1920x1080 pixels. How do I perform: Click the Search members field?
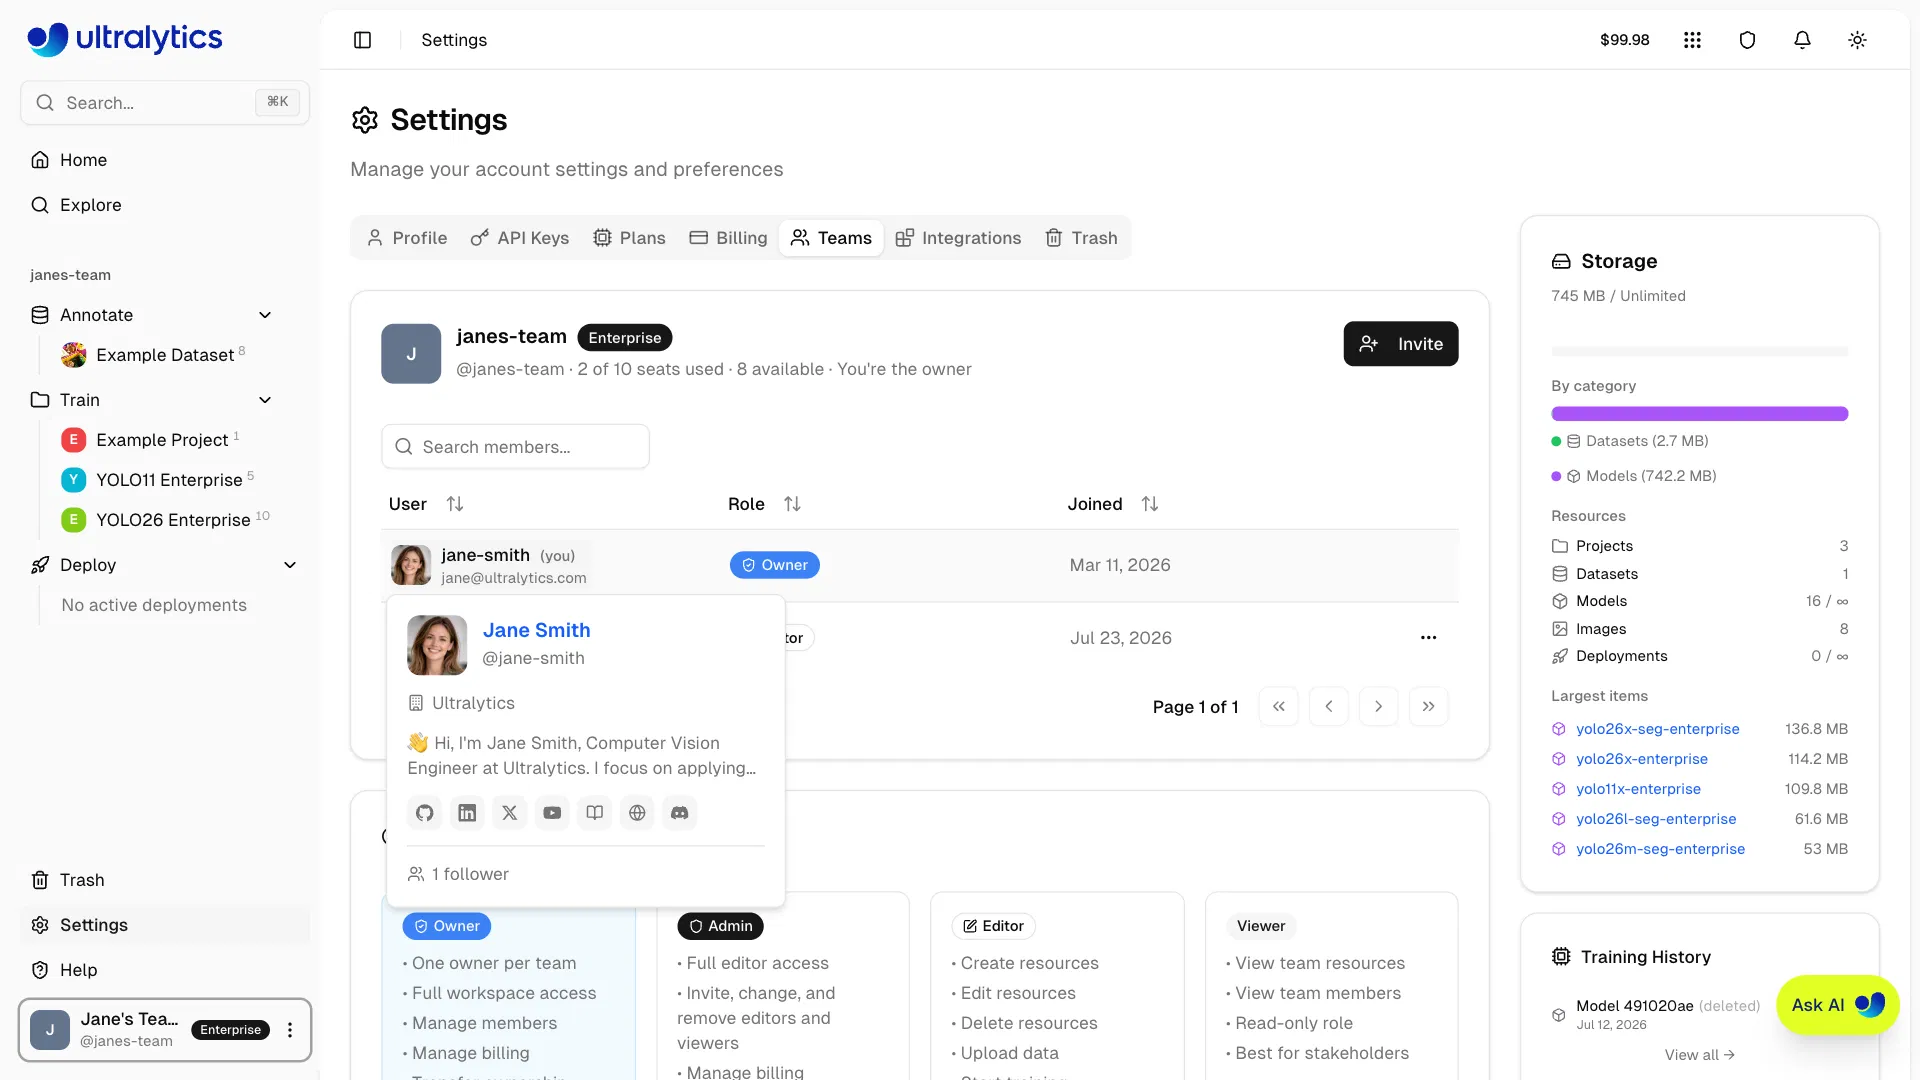pyautogui.click(x=515, y=447)
